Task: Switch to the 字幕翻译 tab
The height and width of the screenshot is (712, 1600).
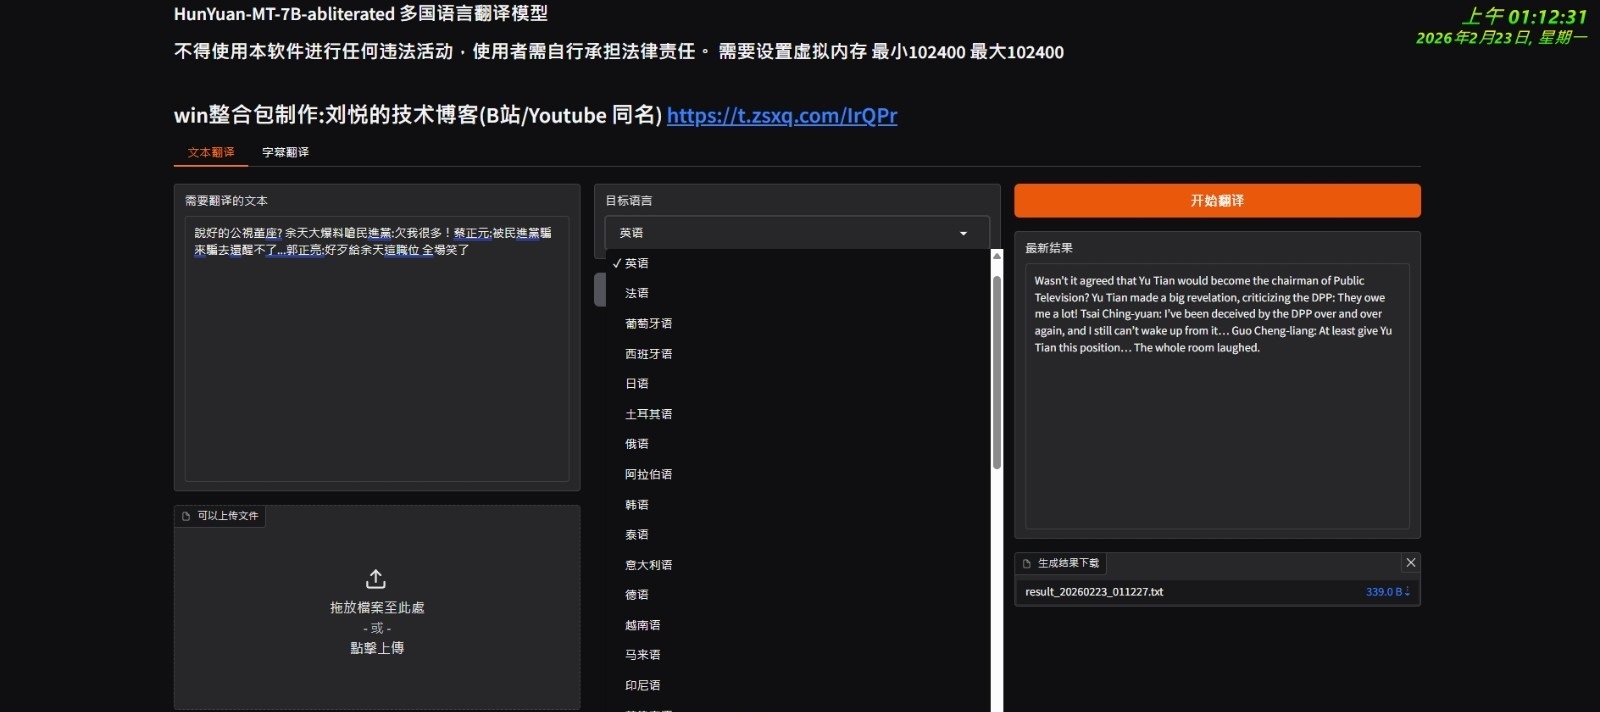Action: tap(285, 152)
